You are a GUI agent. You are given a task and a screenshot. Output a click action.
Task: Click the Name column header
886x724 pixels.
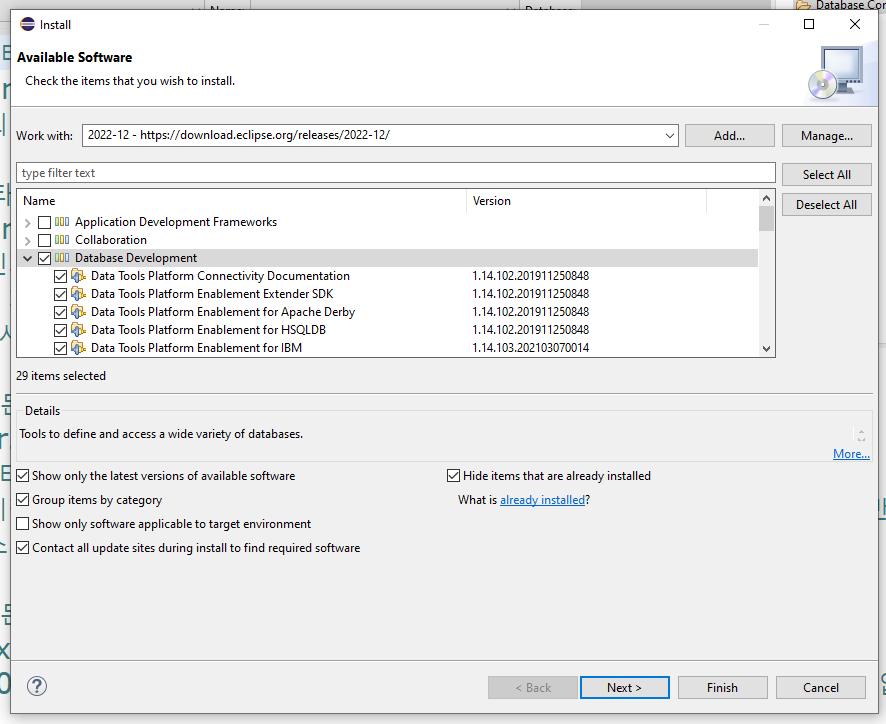pos(242,201)
